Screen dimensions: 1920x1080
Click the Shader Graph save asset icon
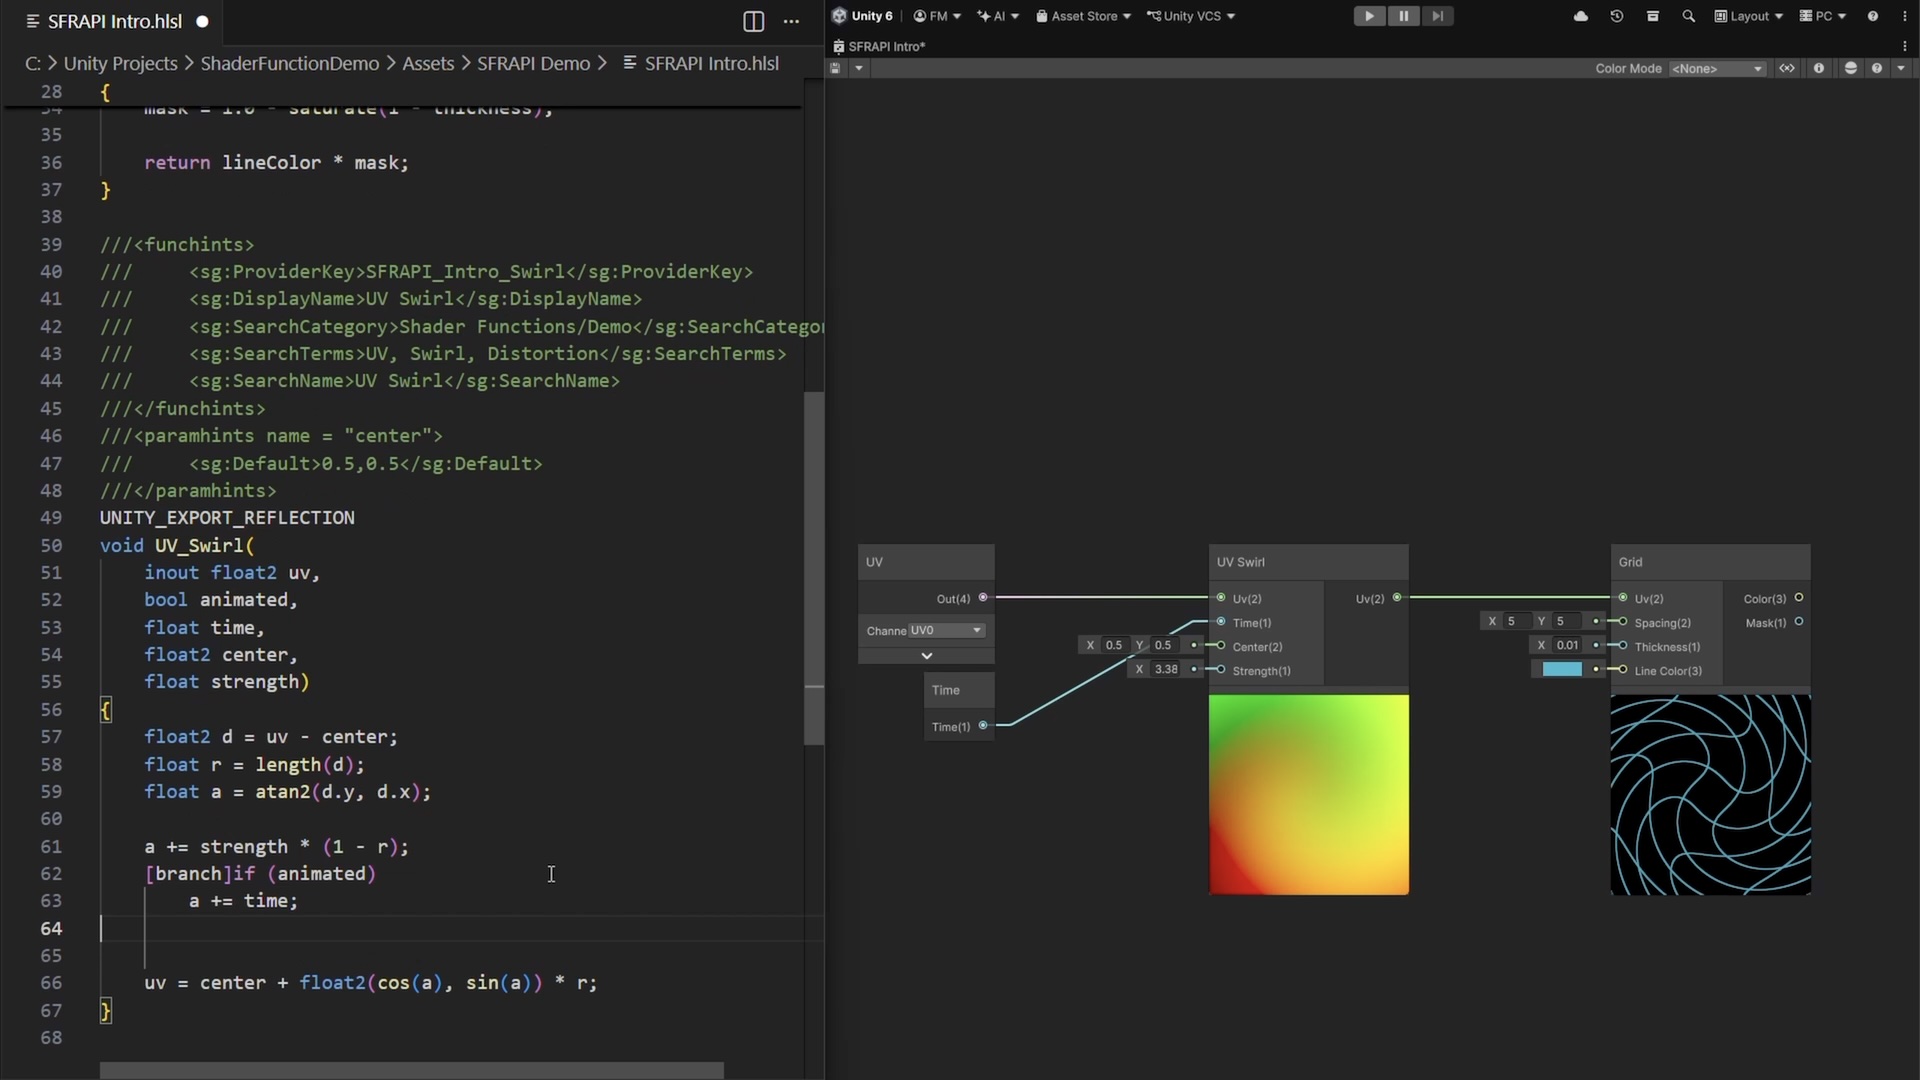(835, 68)
